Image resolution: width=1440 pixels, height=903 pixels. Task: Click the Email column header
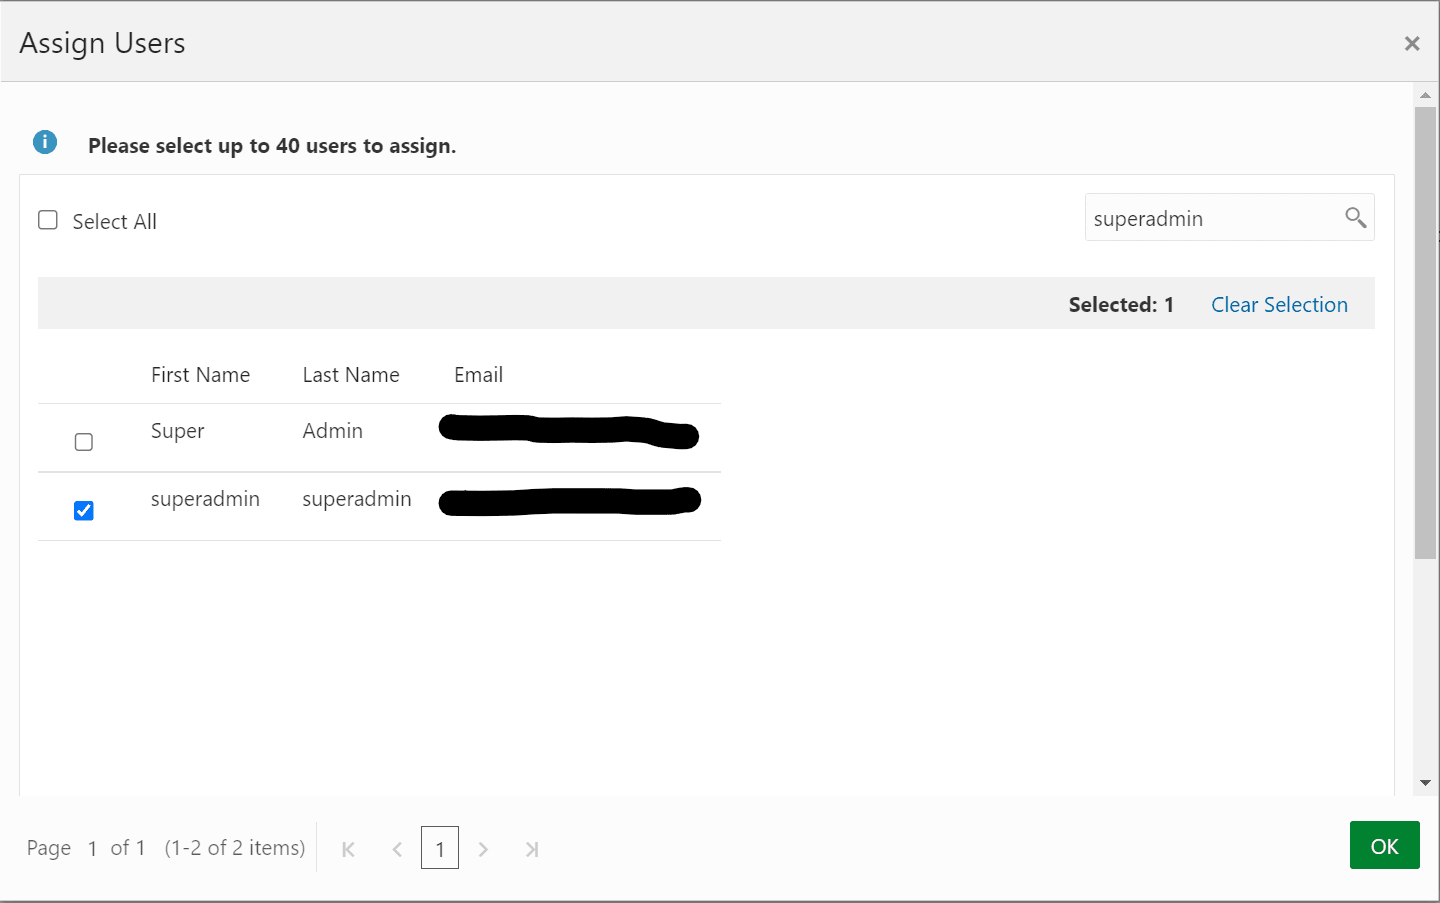coord(478,374)
